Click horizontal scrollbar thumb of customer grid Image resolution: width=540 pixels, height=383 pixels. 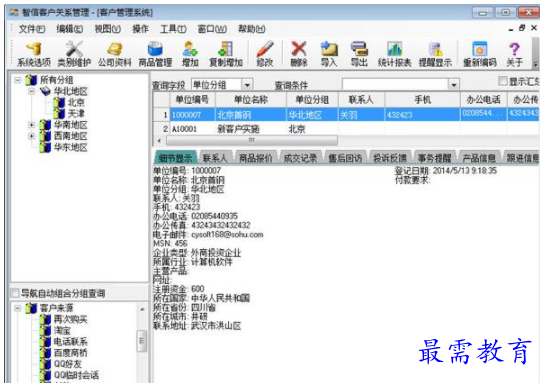click(252, 140)
